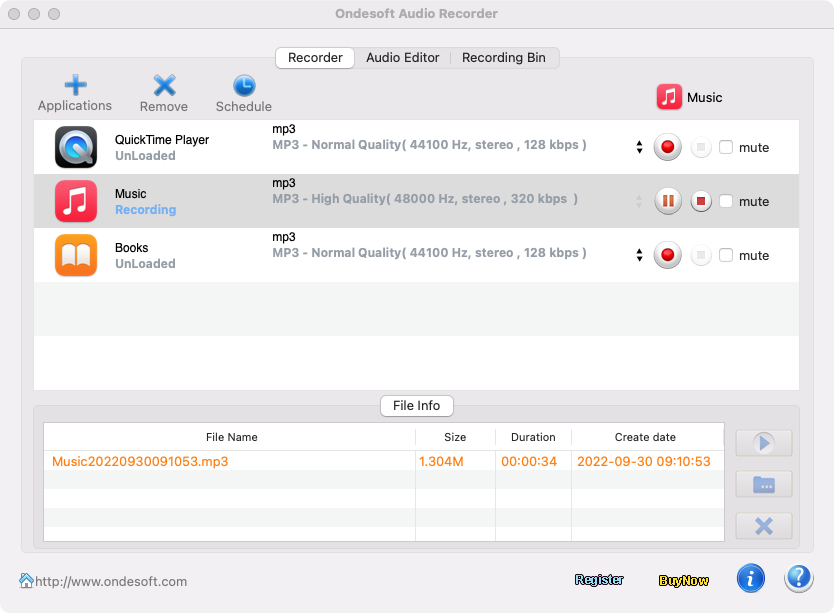834x613 pixels.
Task: Click the File Info button
Action: pyautogui.click(x=416, y=405)
